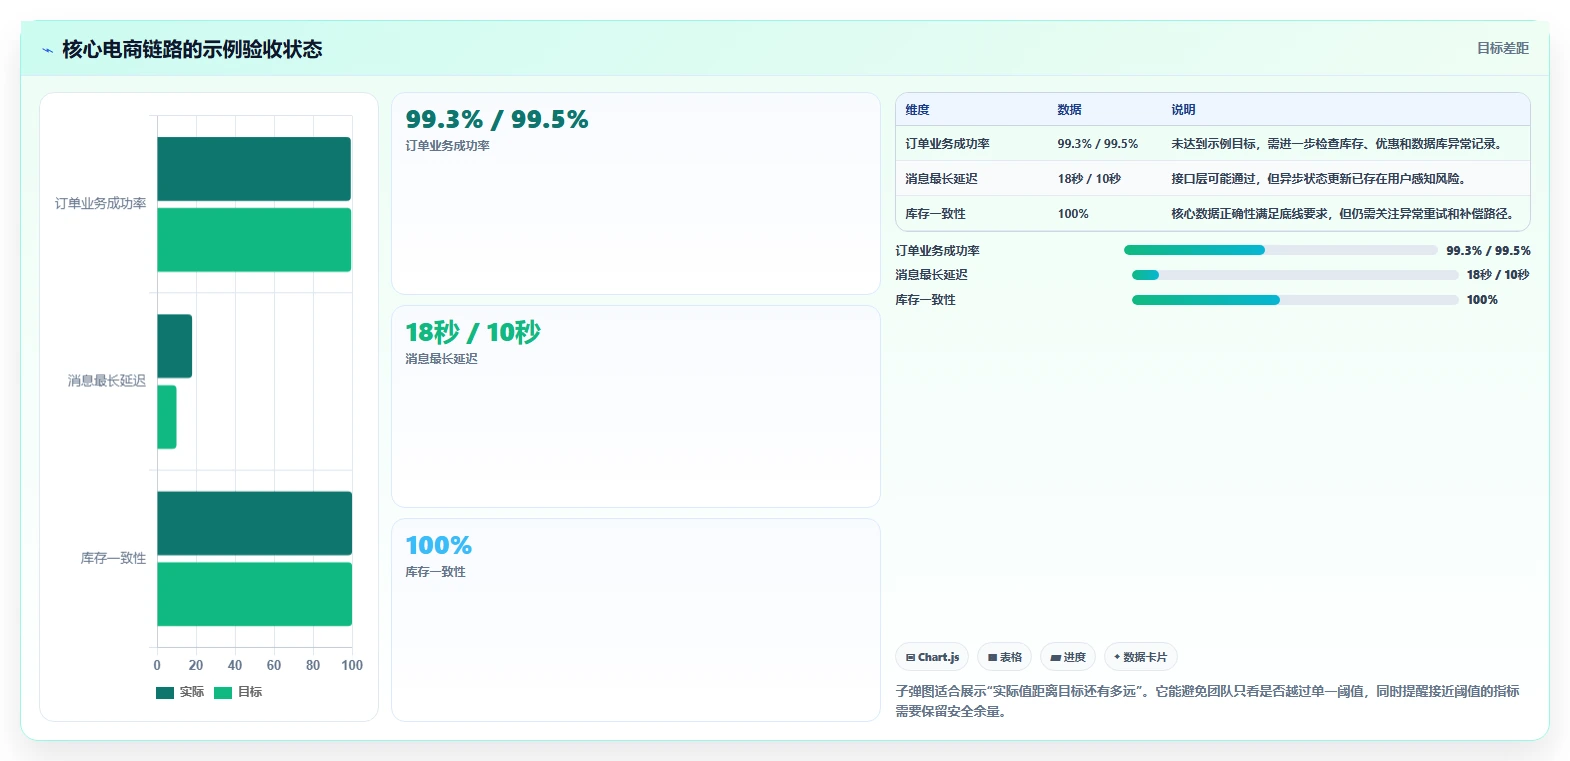
Task: Click the 库存一致性 actual dark bar in chart
Action: (255, 523)
